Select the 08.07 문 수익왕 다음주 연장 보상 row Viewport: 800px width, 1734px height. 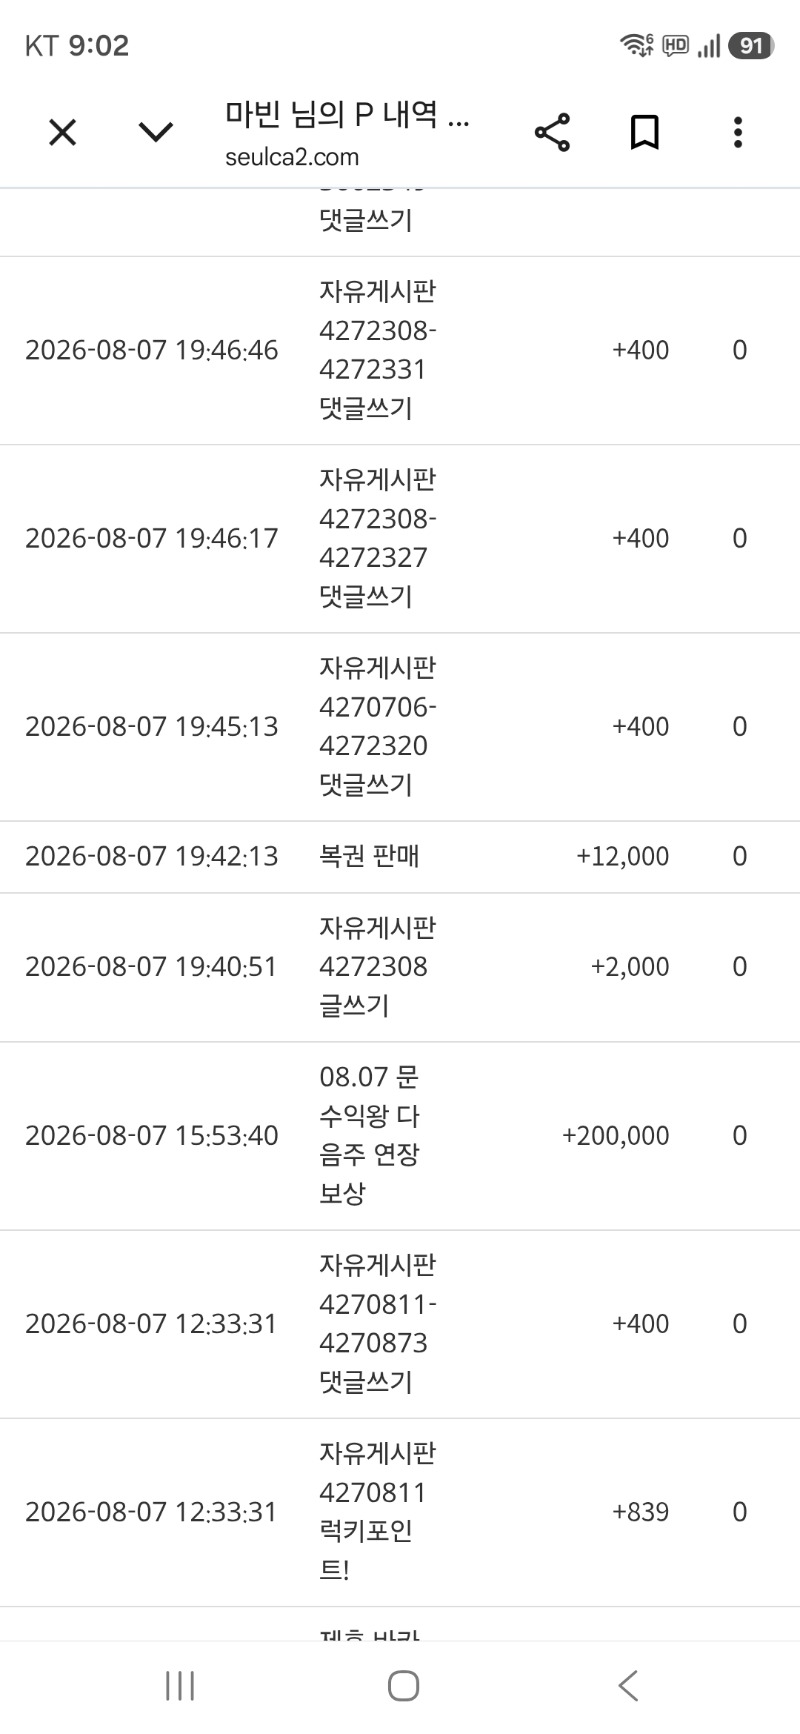point(400,1136)
